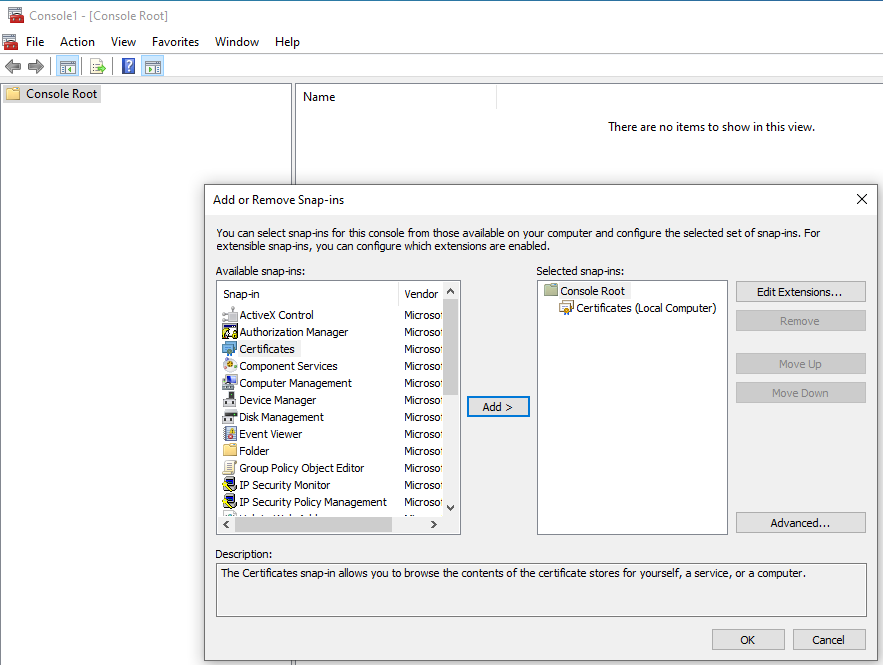Screen dimensions: 883x665
Task: Click the Description text box
Action: click(x=541, y=590)
